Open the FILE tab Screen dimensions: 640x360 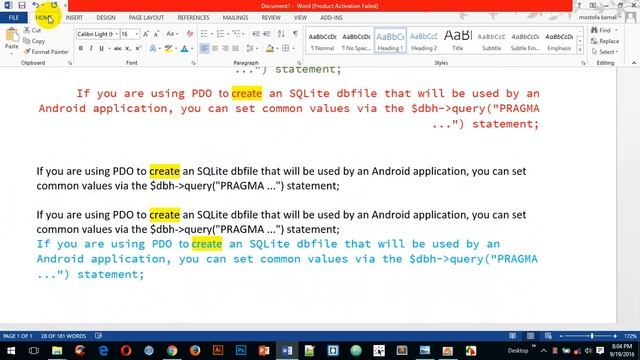(x=13, y=18)
